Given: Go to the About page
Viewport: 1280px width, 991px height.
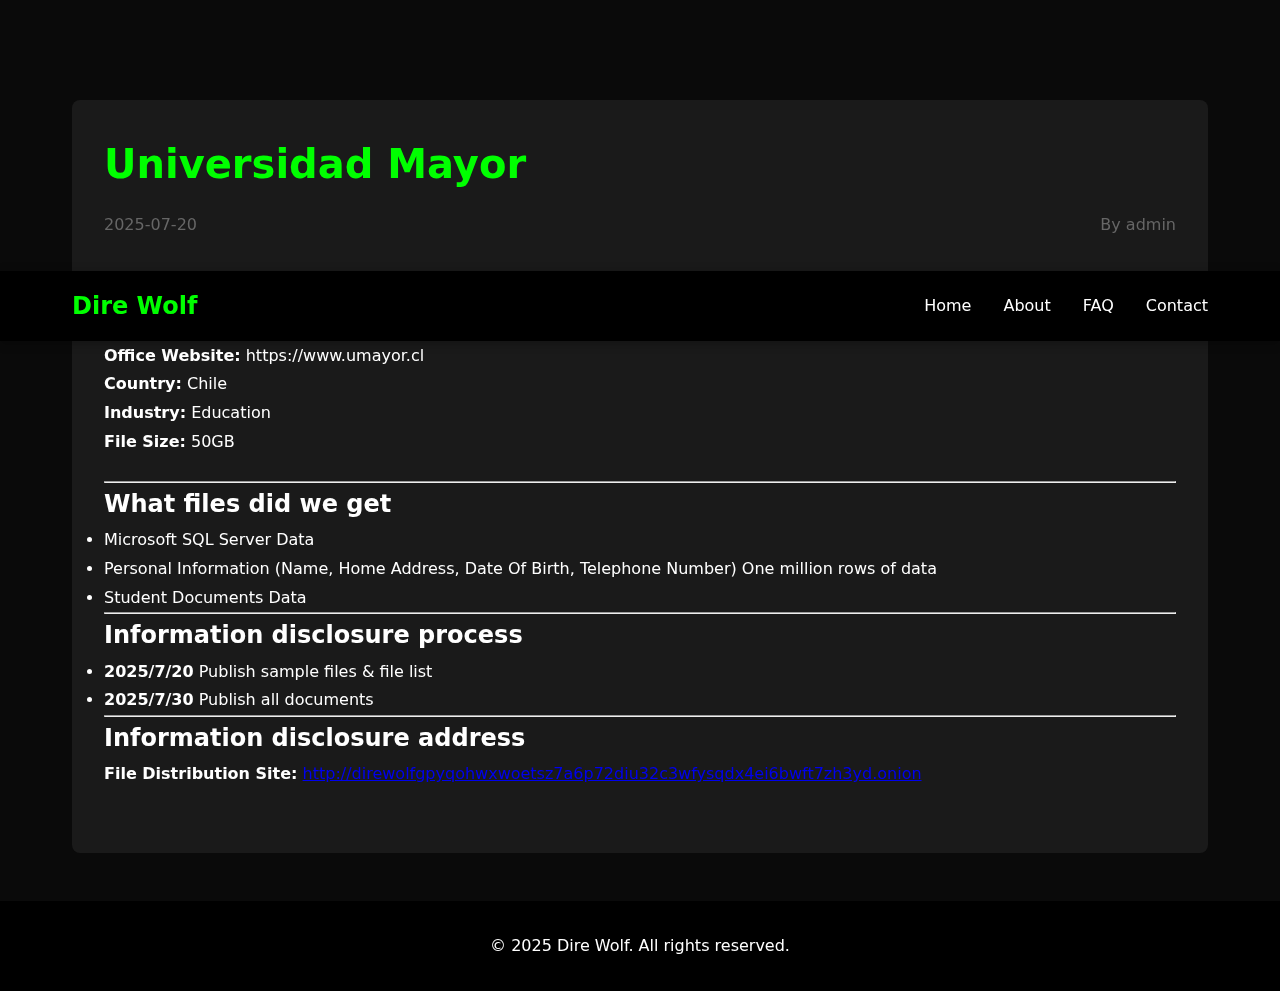Looking at the screenshot, I should point(1027,306).
